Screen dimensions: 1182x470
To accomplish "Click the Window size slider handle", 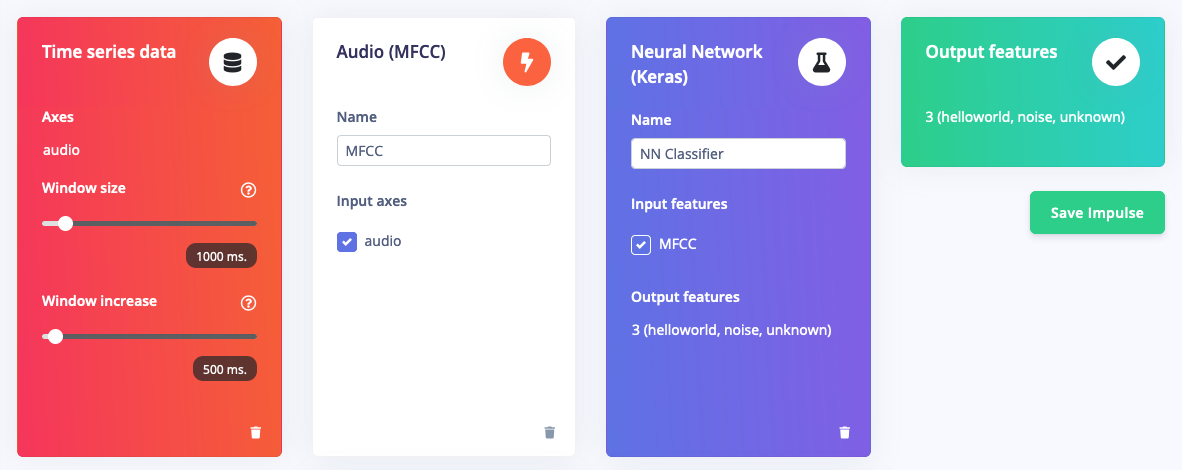I will point(66,223).
